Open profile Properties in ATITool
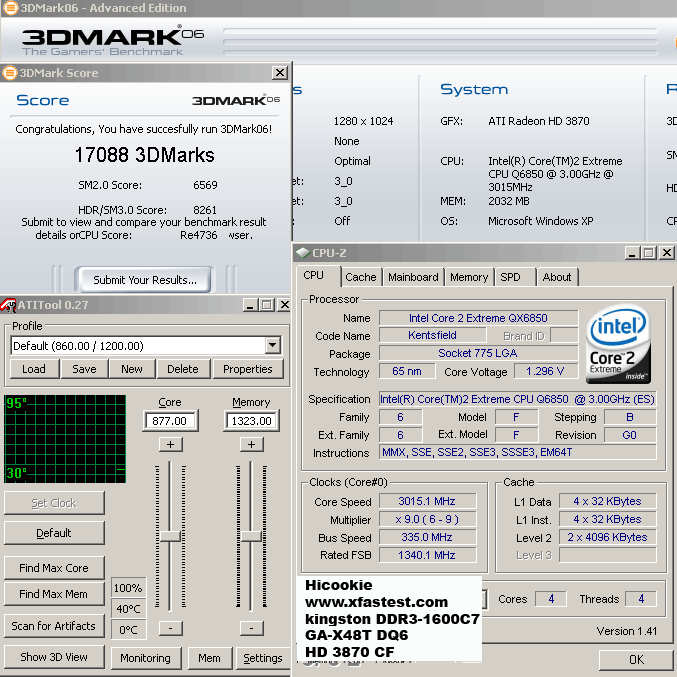This screenshot has height=677, width=677. pos(248,369)
